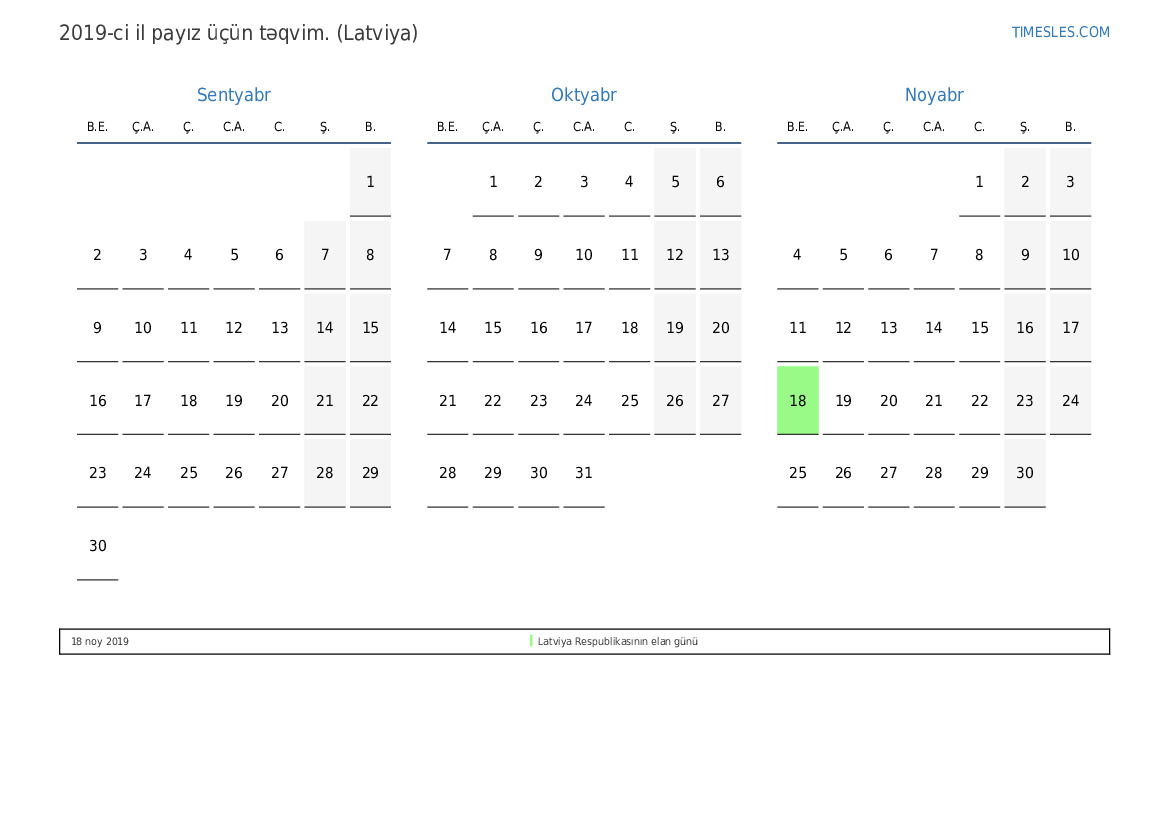1169x827 pixels.
Task: Select the highlighted 18 November date
Action: (797, 400)
